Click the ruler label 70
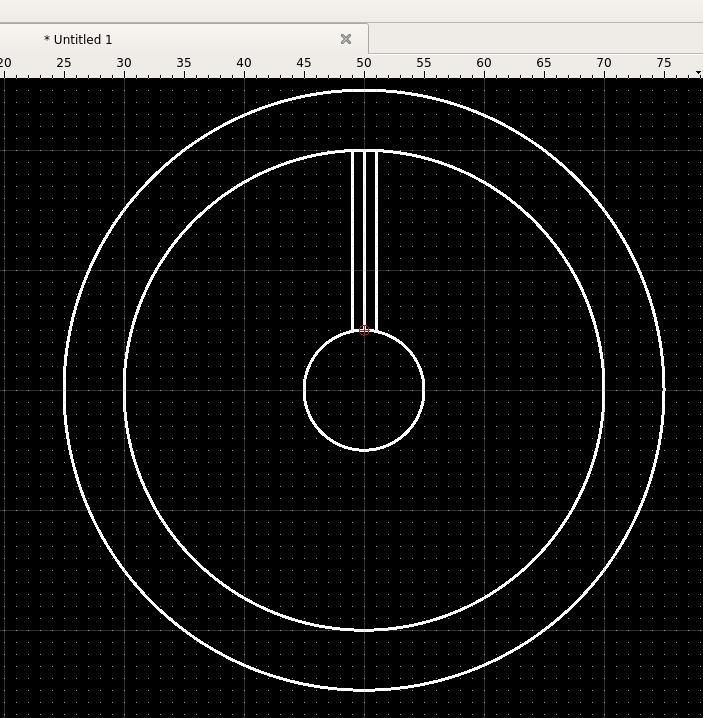This screenshot has width=703, height=718. pyautogui.click(x=604, y=63)
